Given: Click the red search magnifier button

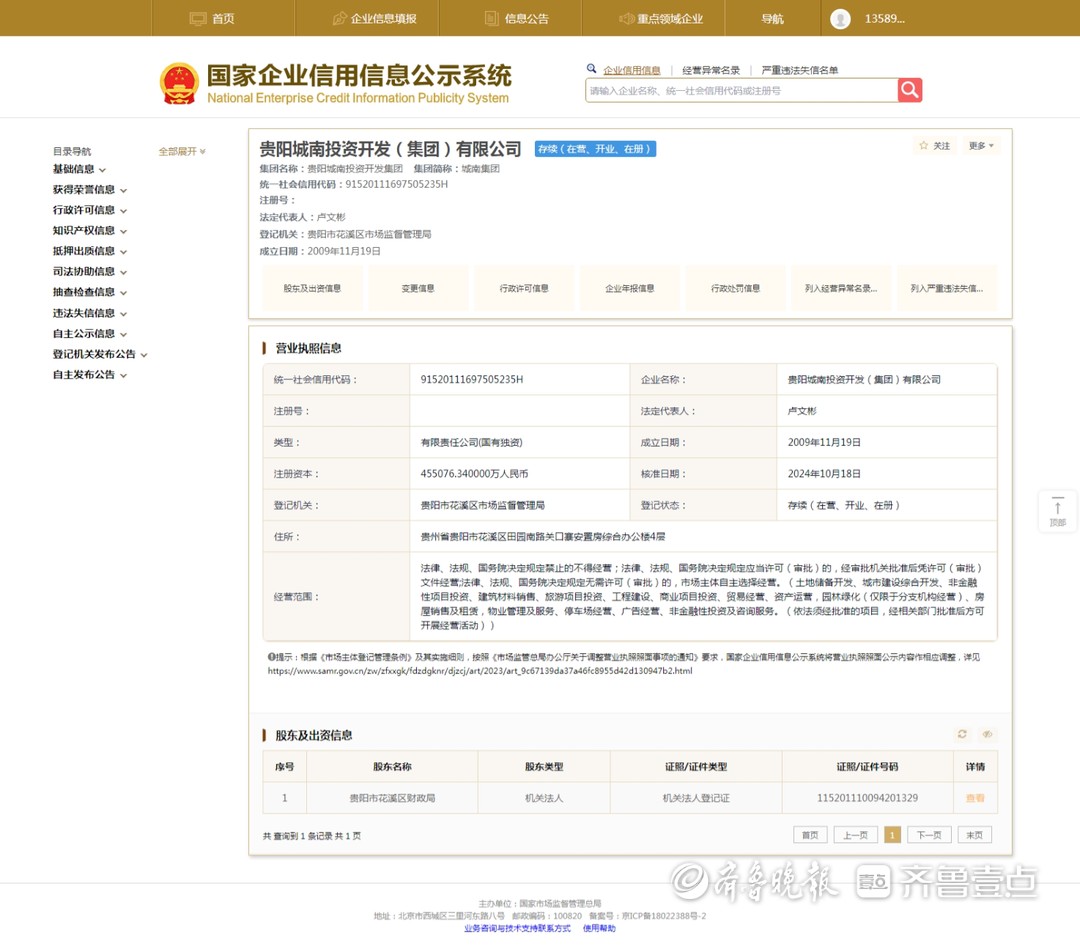Looking at the screenshot, I should [x=909, y=90].
